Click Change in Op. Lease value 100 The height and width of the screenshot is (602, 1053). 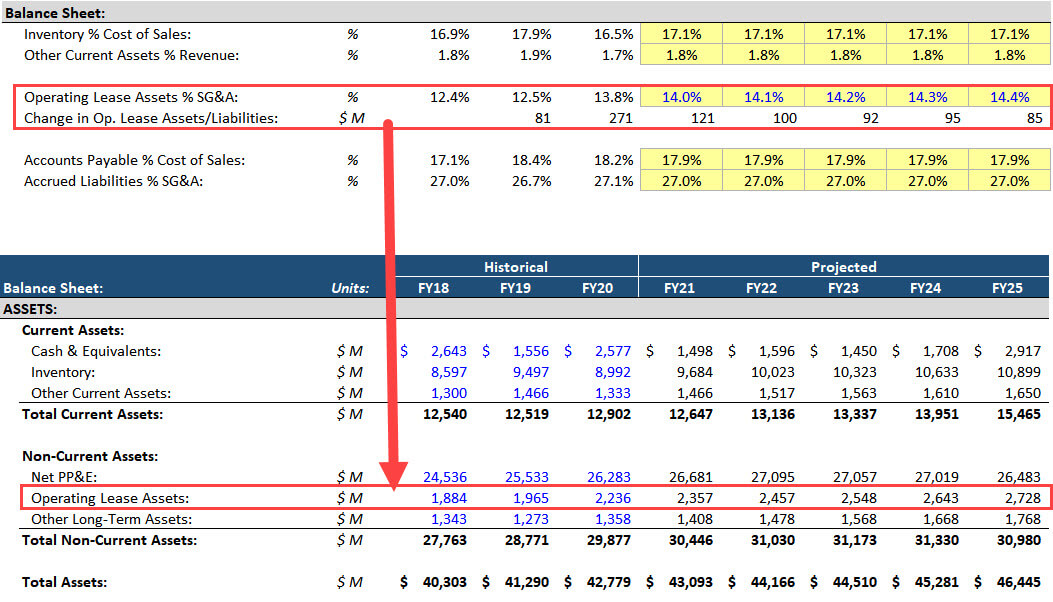pos(784,118)
